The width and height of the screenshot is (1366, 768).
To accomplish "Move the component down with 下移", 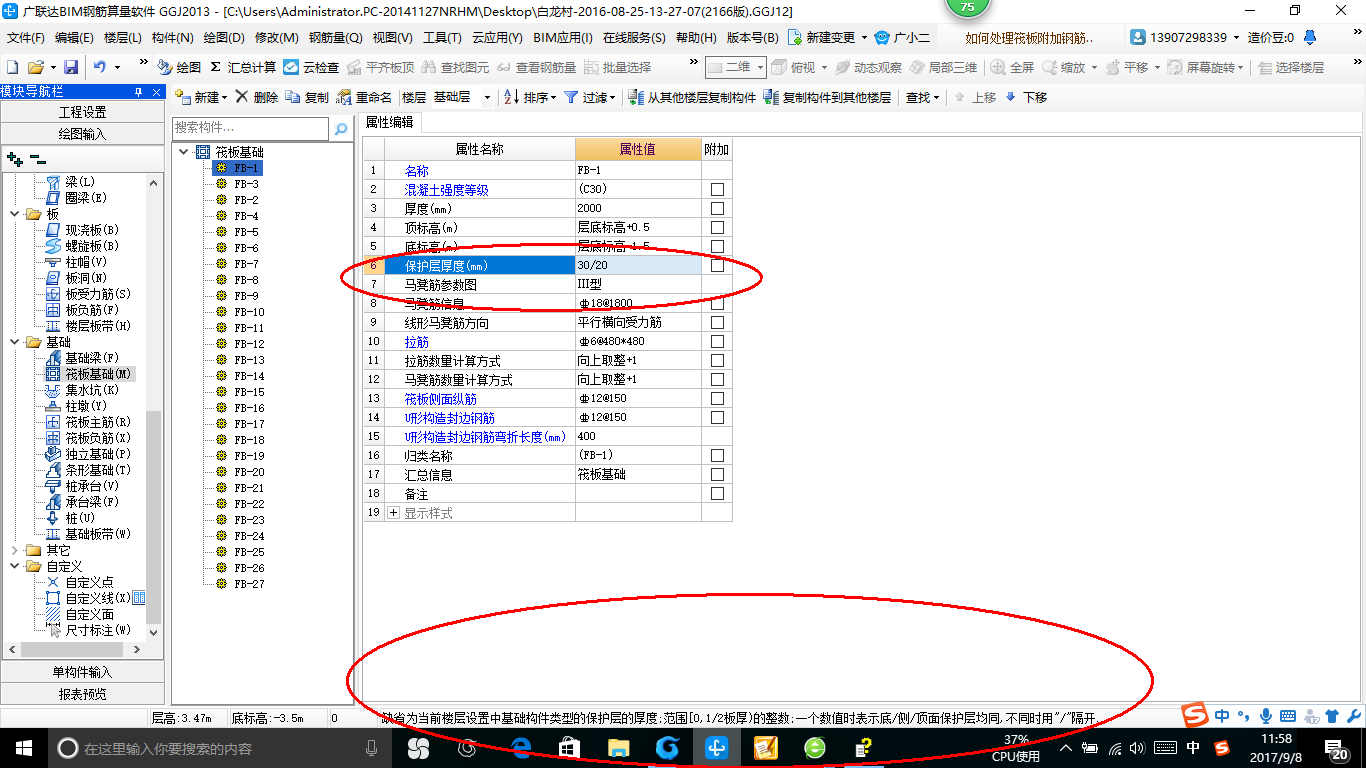I will (1026, 98).
